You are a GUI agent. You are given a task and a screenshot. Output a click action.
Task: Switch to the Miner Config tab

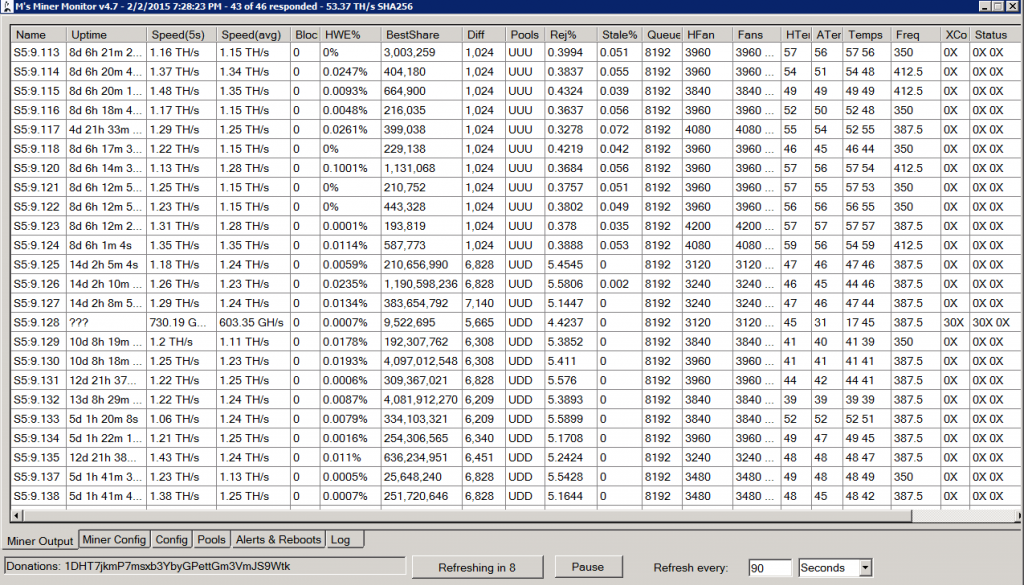tap(114, 540)
